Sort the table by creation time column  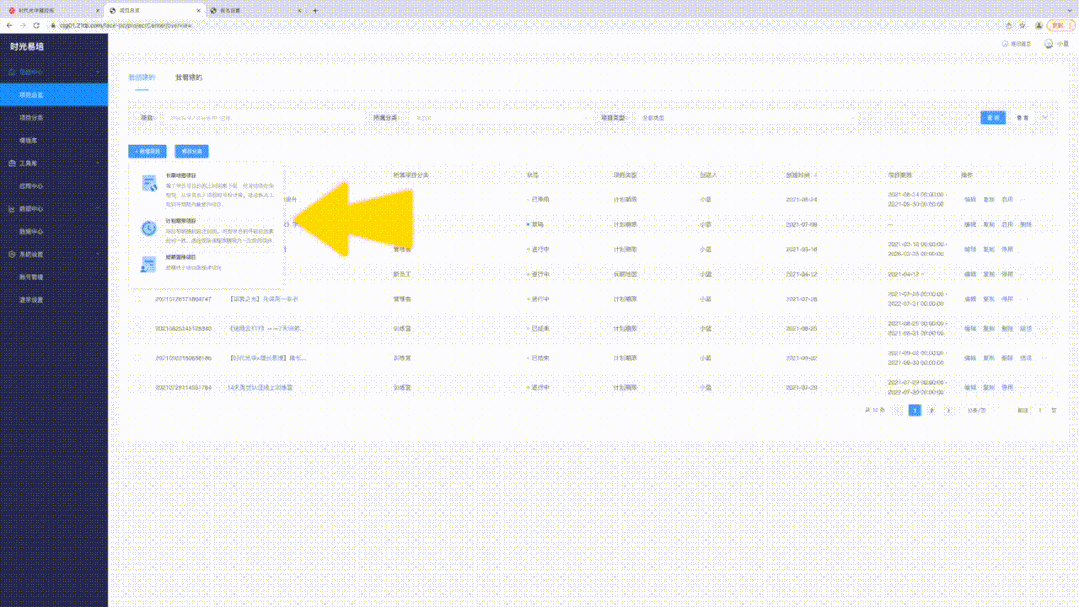(801, 175)
